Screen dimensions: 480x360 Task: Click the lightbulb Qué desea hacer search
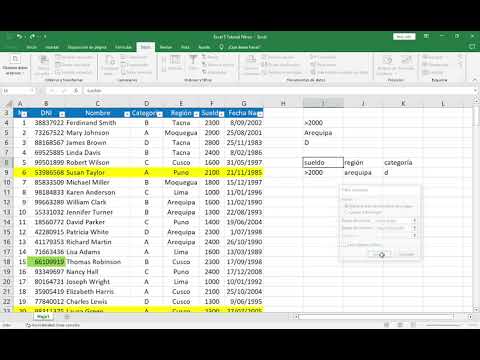click(241, 47)
